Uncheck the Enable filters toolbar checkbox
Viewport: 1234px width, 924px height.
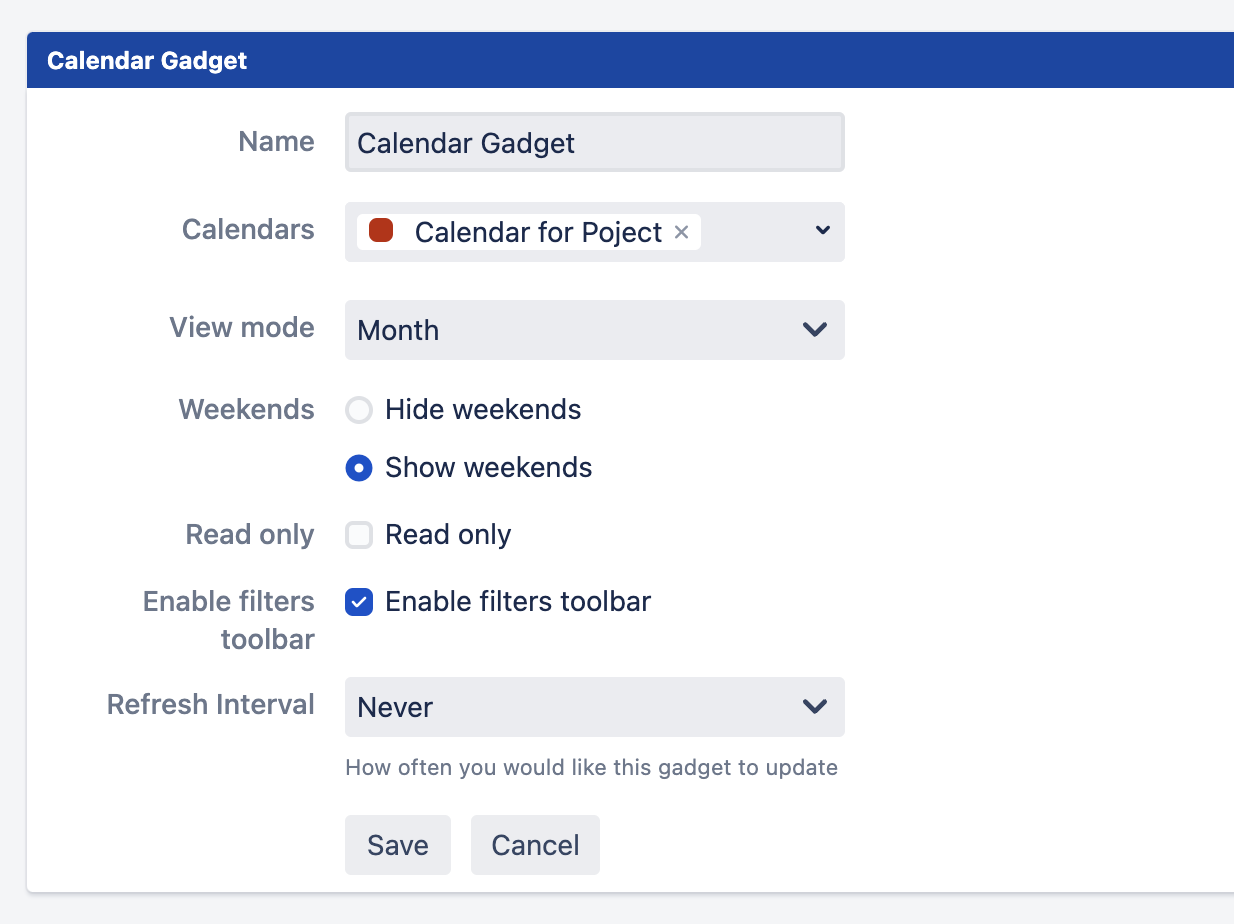tap(359, 602)
